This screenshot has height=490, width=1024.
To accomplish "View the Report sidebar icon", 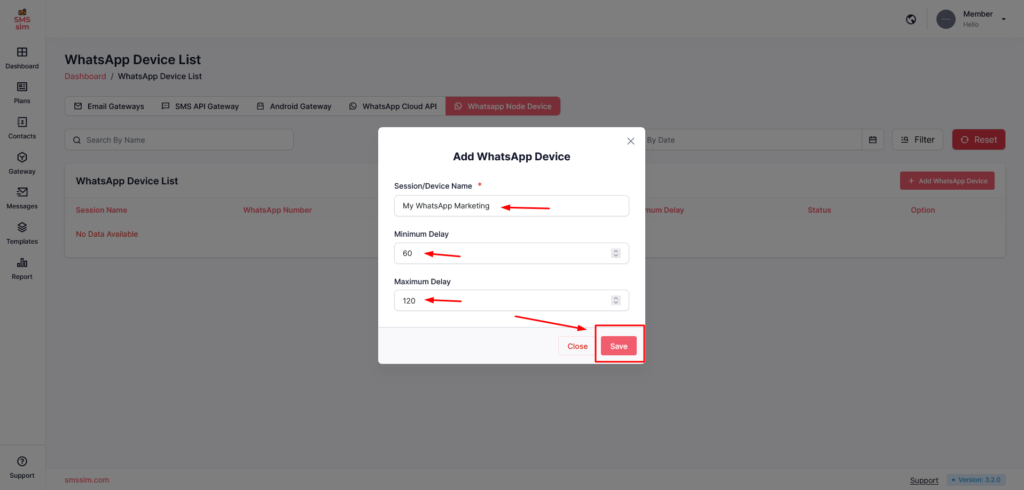I will coord(22,263).
